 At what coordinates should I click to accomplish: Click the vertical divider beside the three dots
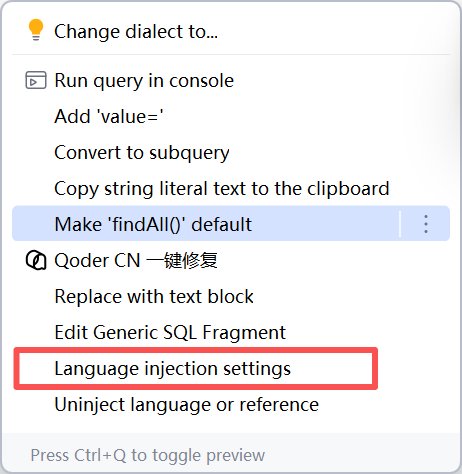point(400,224)
